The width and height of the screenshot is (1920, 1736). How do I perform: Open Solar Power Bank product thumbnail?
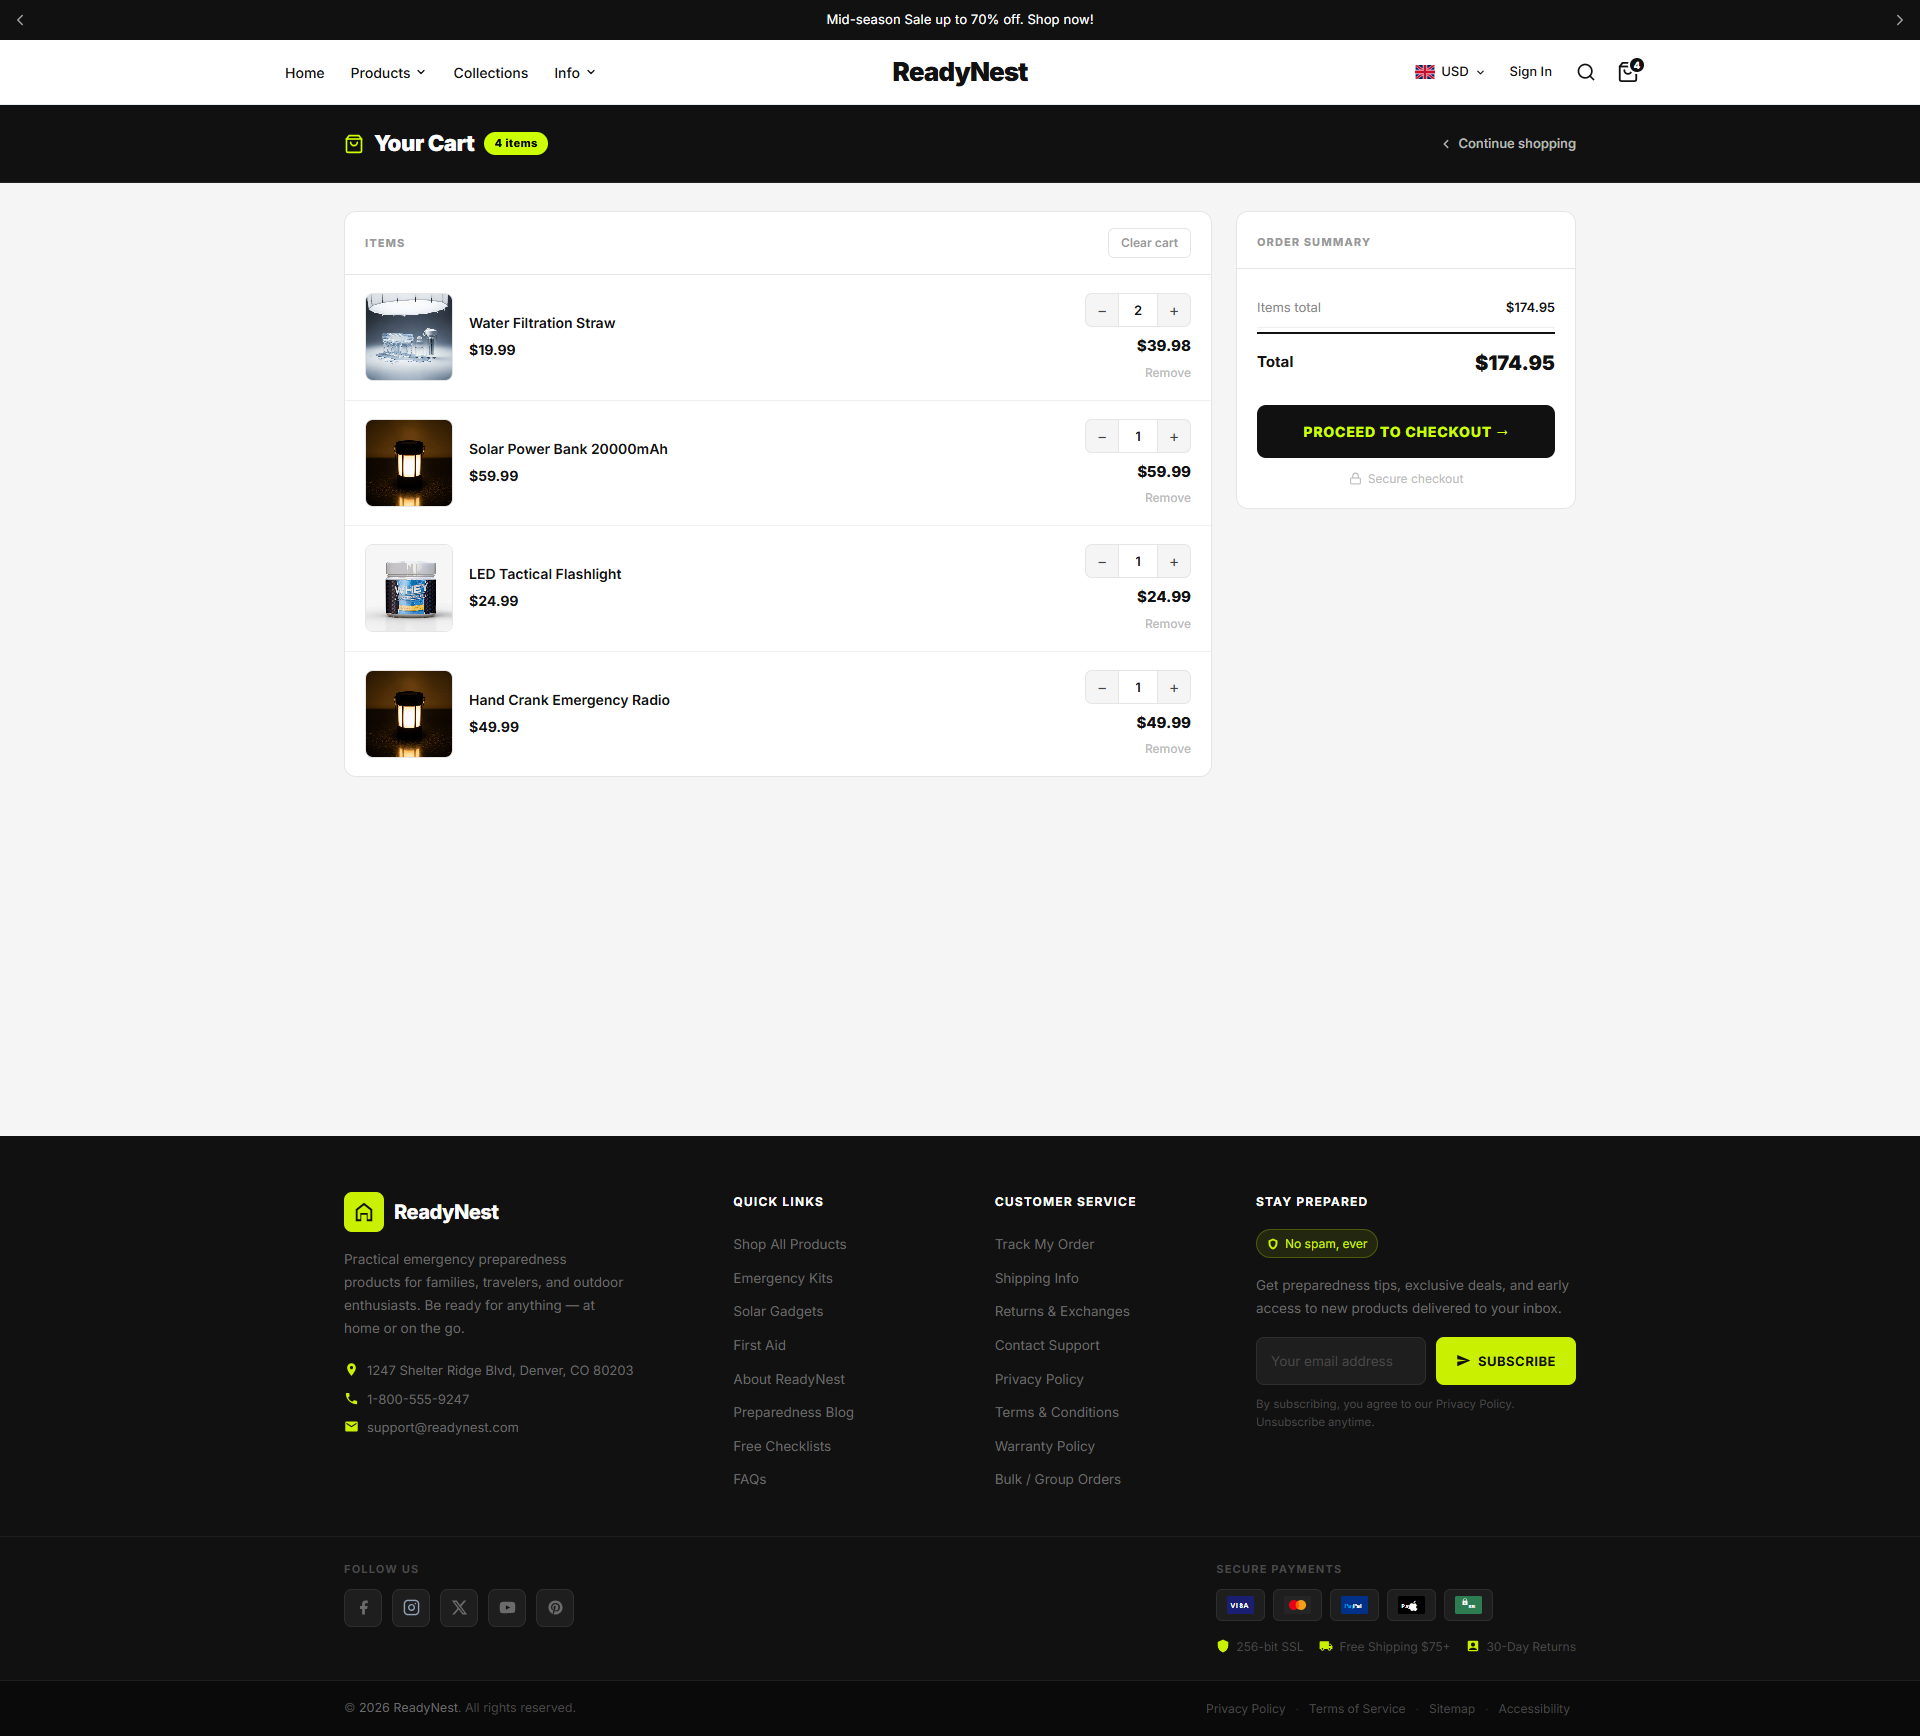[409, 463]
